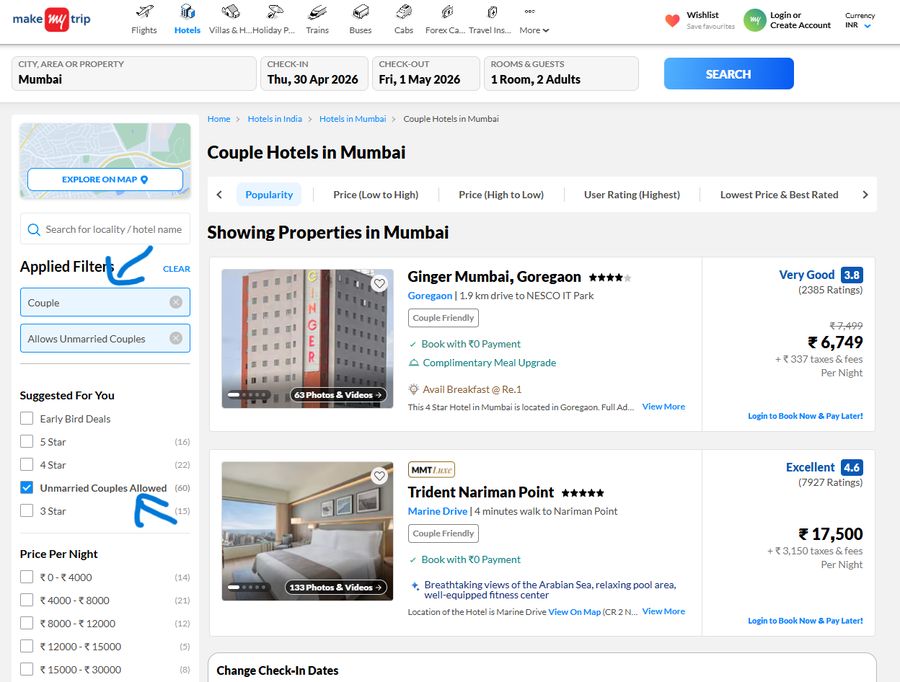Open Ginger Mumbai hotel photo thumbnail

pos(307,339)
